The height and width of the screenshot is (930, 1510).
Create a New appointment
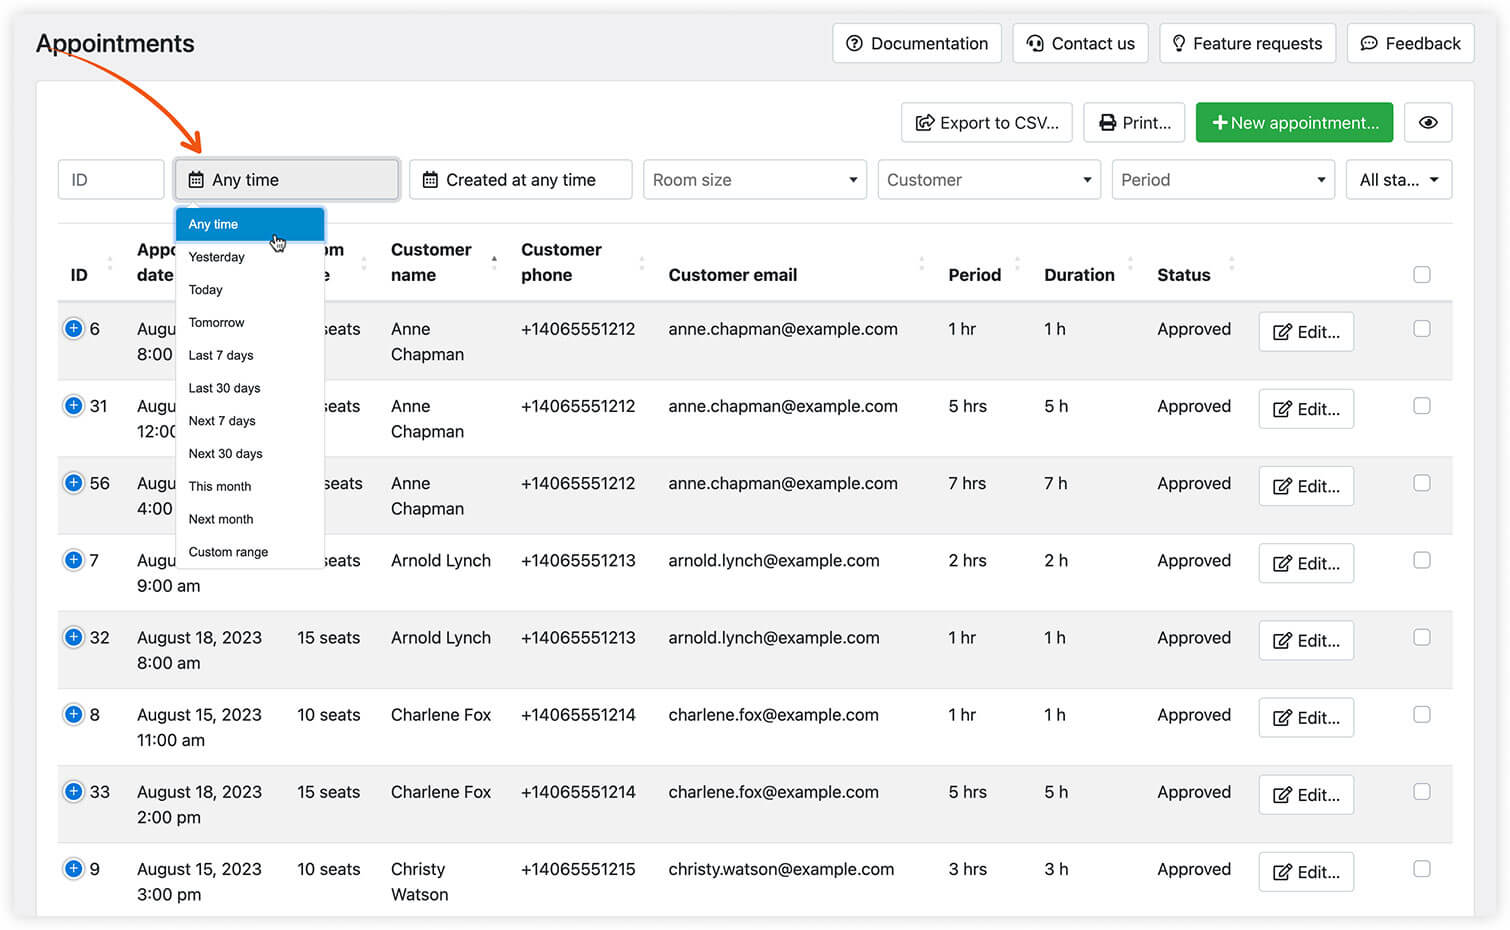point(1295,122)
